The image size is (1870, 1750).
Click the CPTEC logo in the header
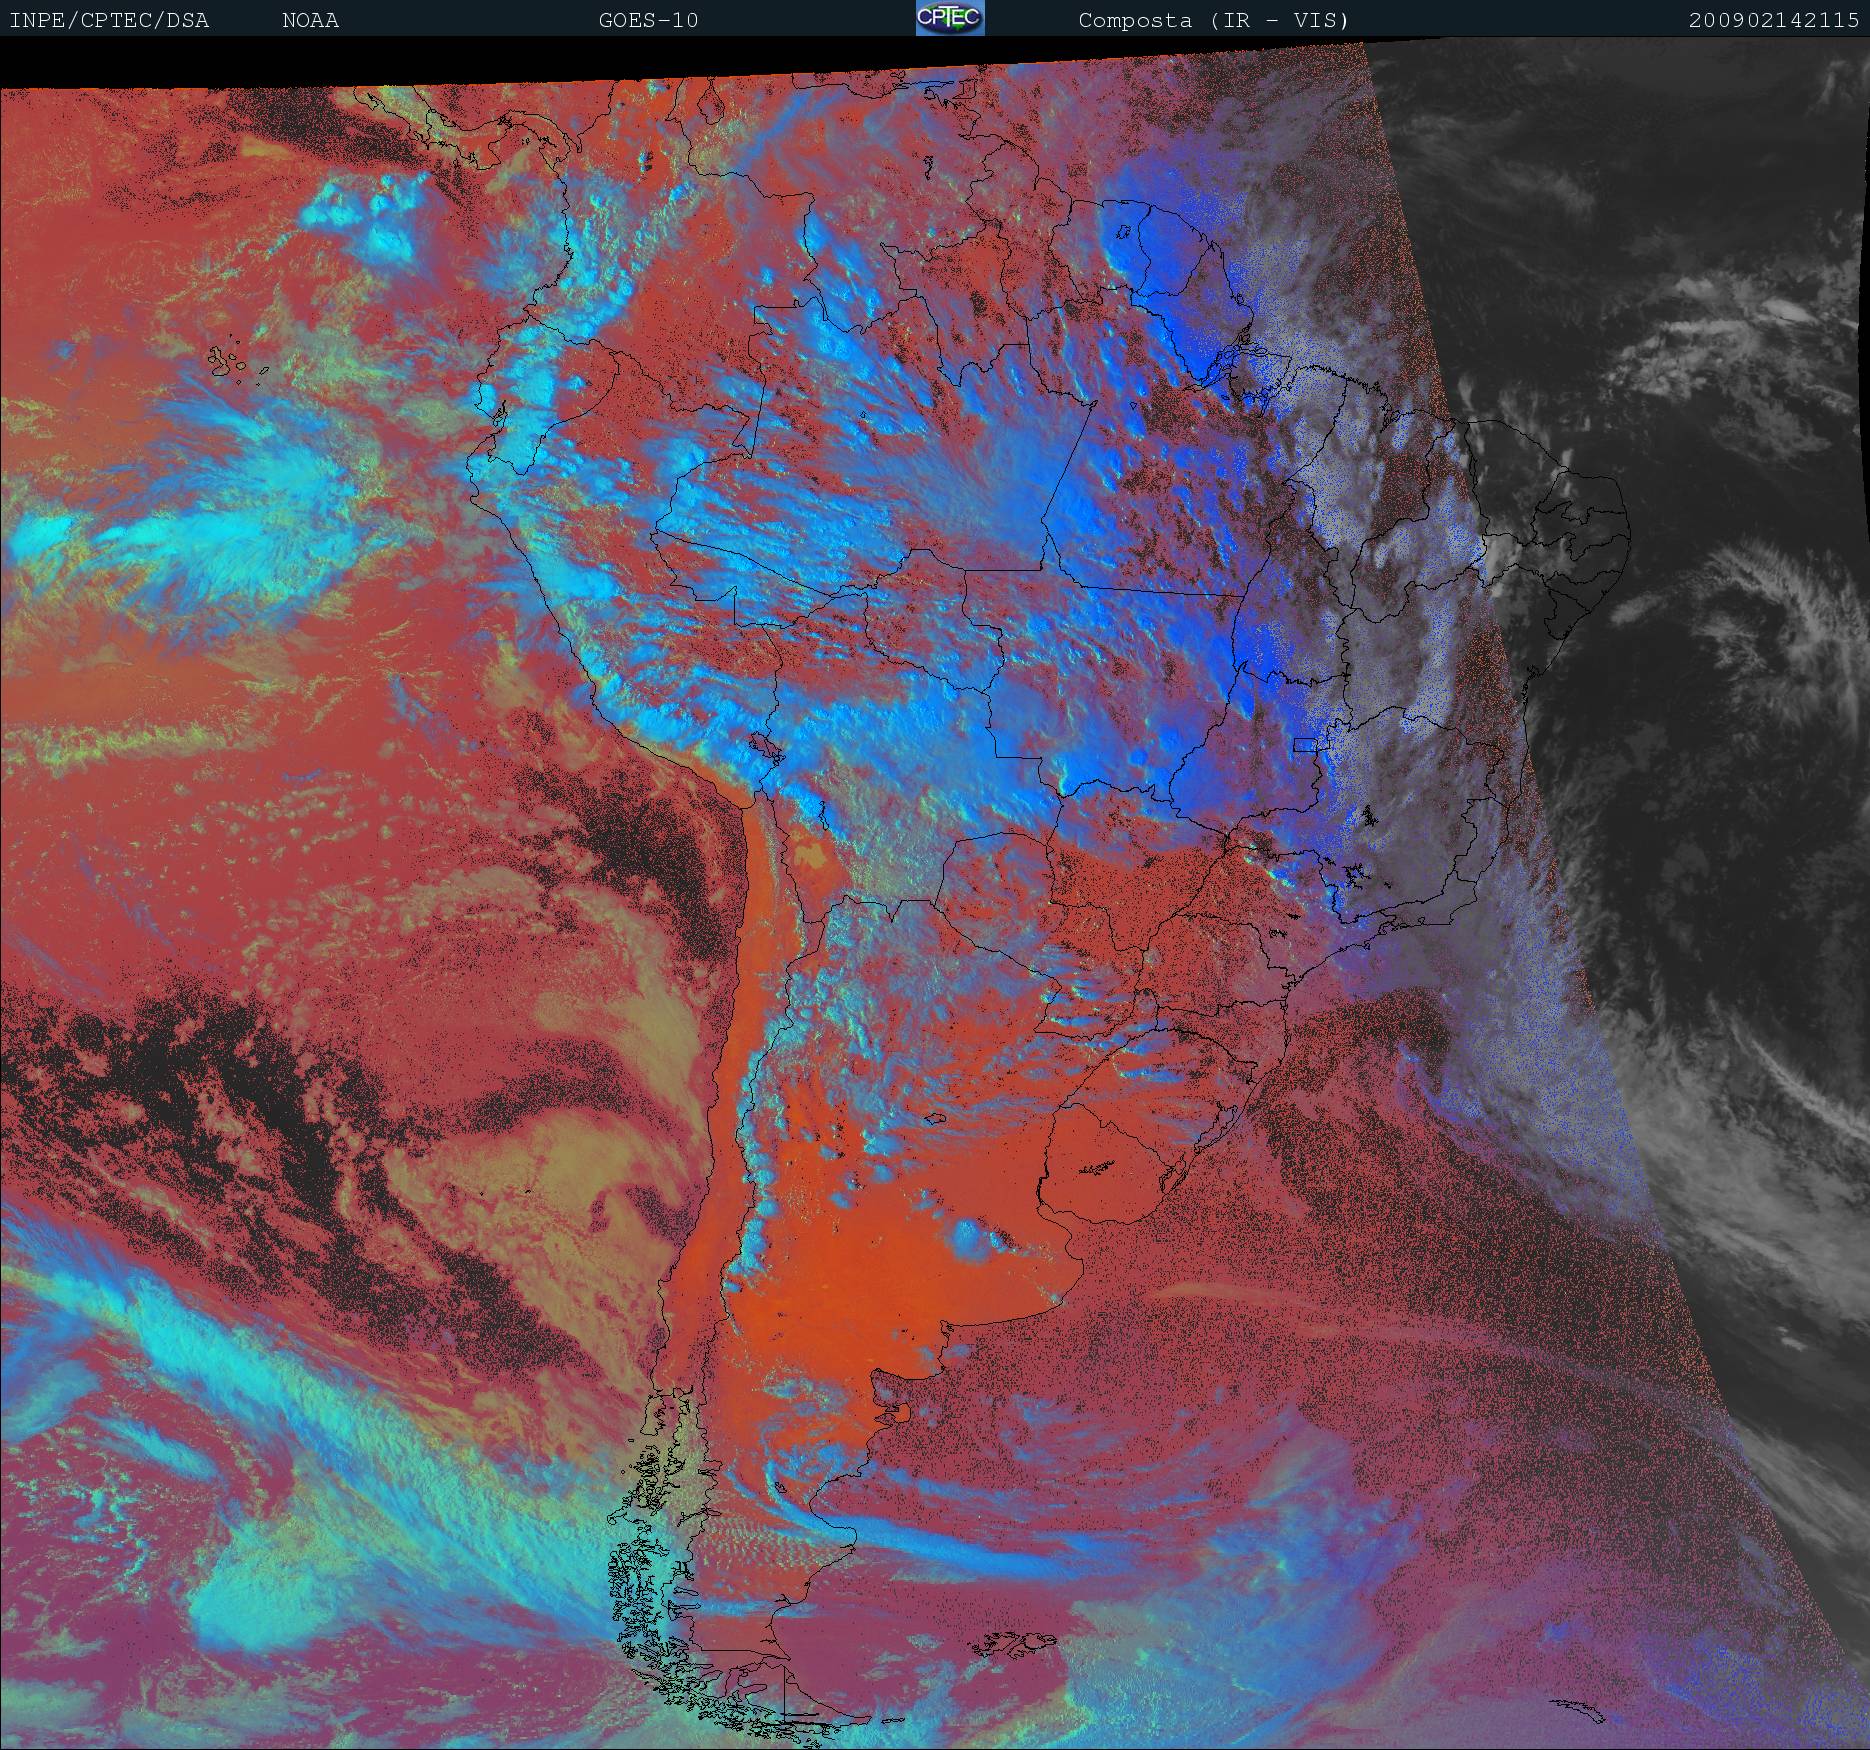tap(950, 18)
